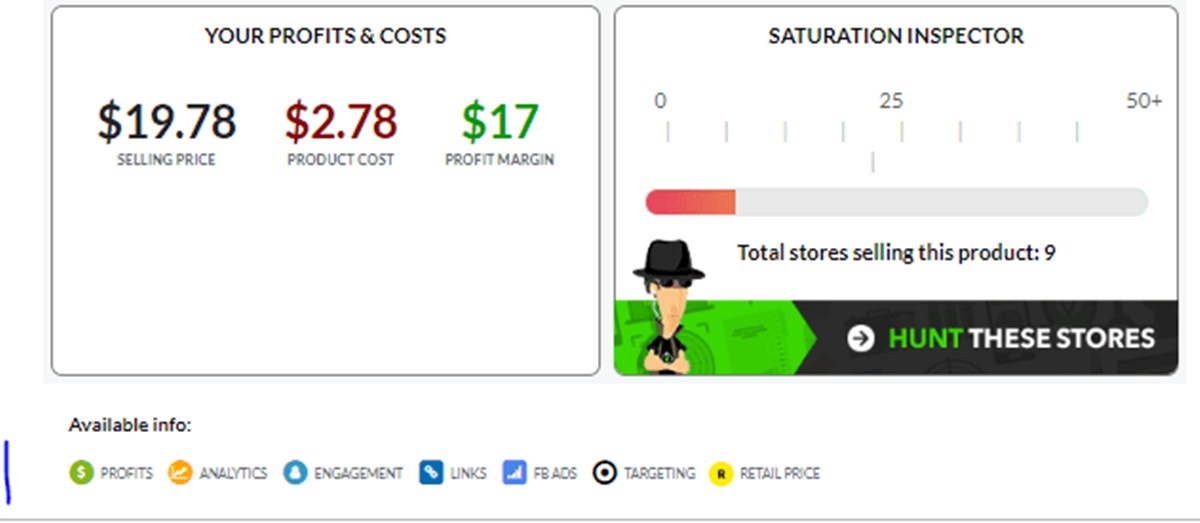Click the blue Links chain icon
The image size is (1200, 523).
pyautogui.click(x=431, y=473)
